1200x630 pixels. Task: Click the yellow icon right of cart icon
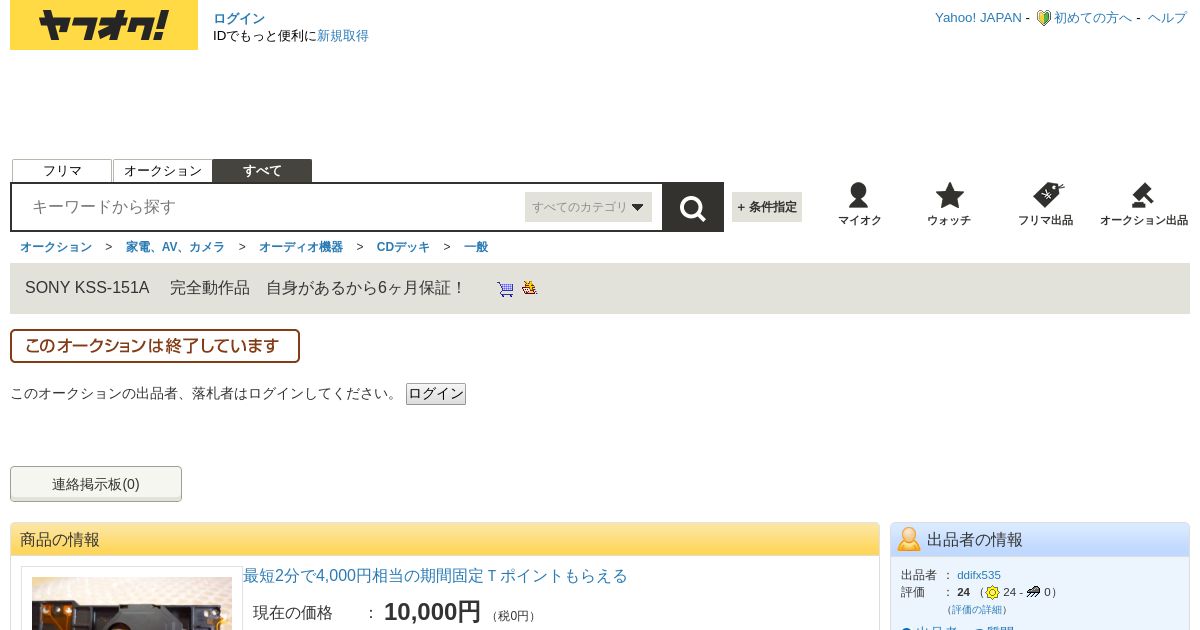pos(530,288)
